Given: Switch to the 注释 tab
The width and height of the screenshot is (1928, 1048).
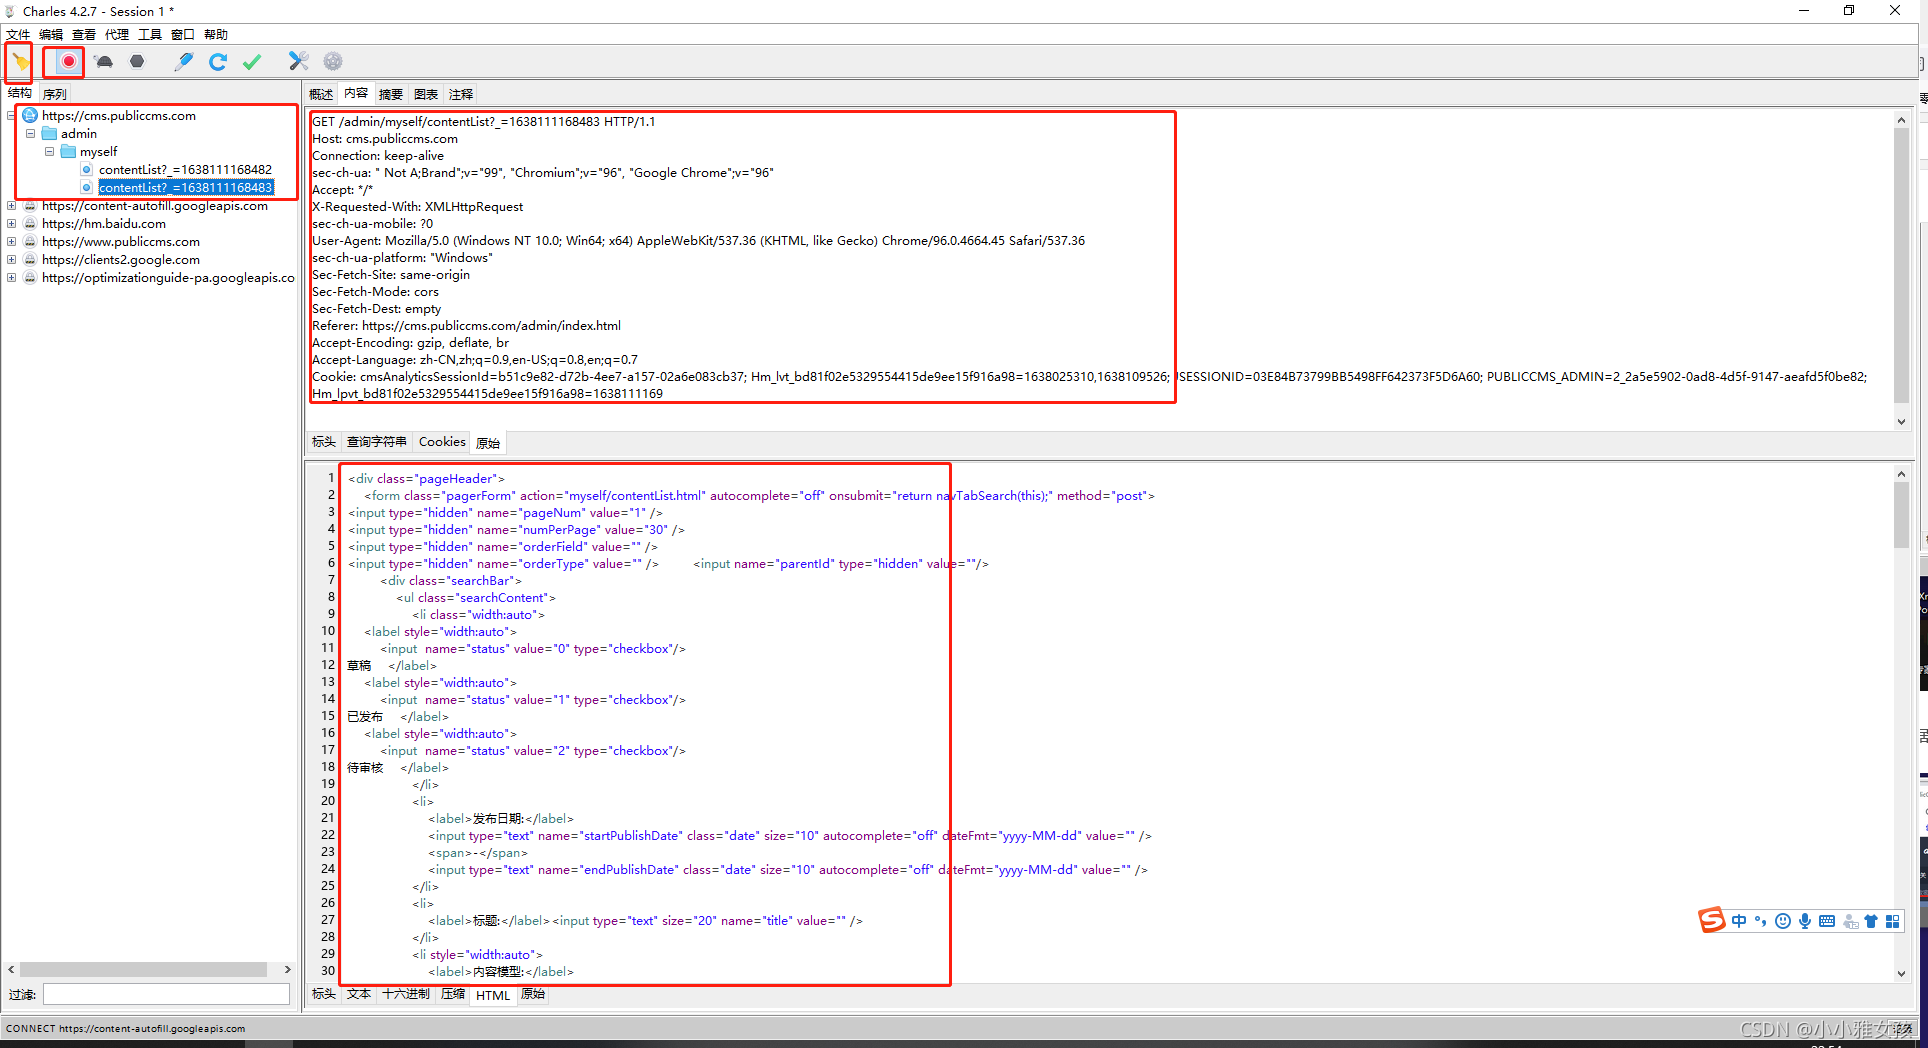Looking at the screenshot, I should (x=461, y=94).
